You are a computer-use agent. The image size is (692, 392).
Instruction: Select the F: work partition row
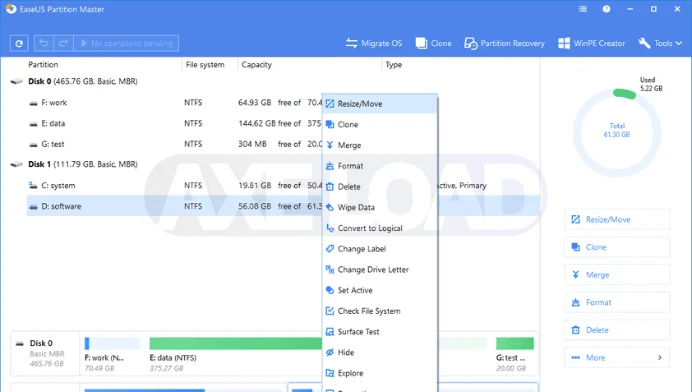click(282, 102)
